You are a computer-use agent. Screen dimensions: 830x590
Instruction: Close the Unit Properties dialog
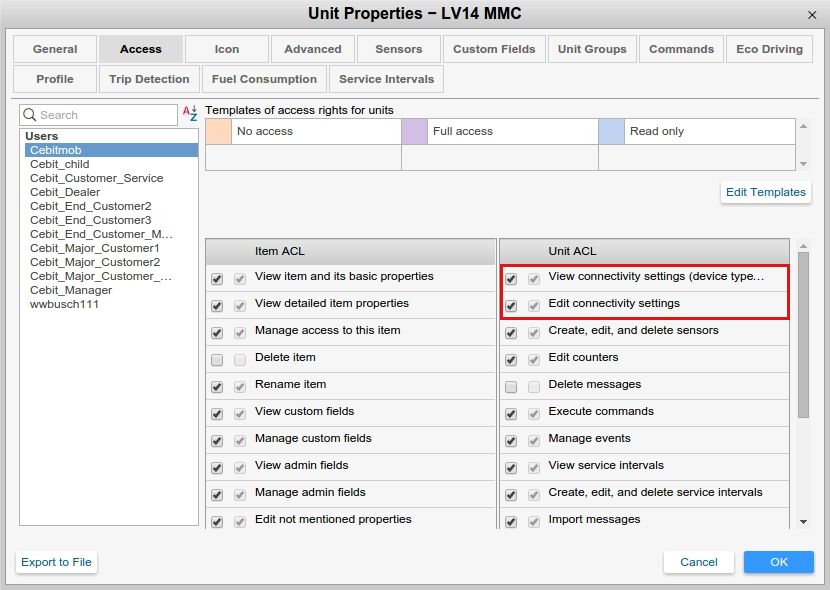[811, 14]
